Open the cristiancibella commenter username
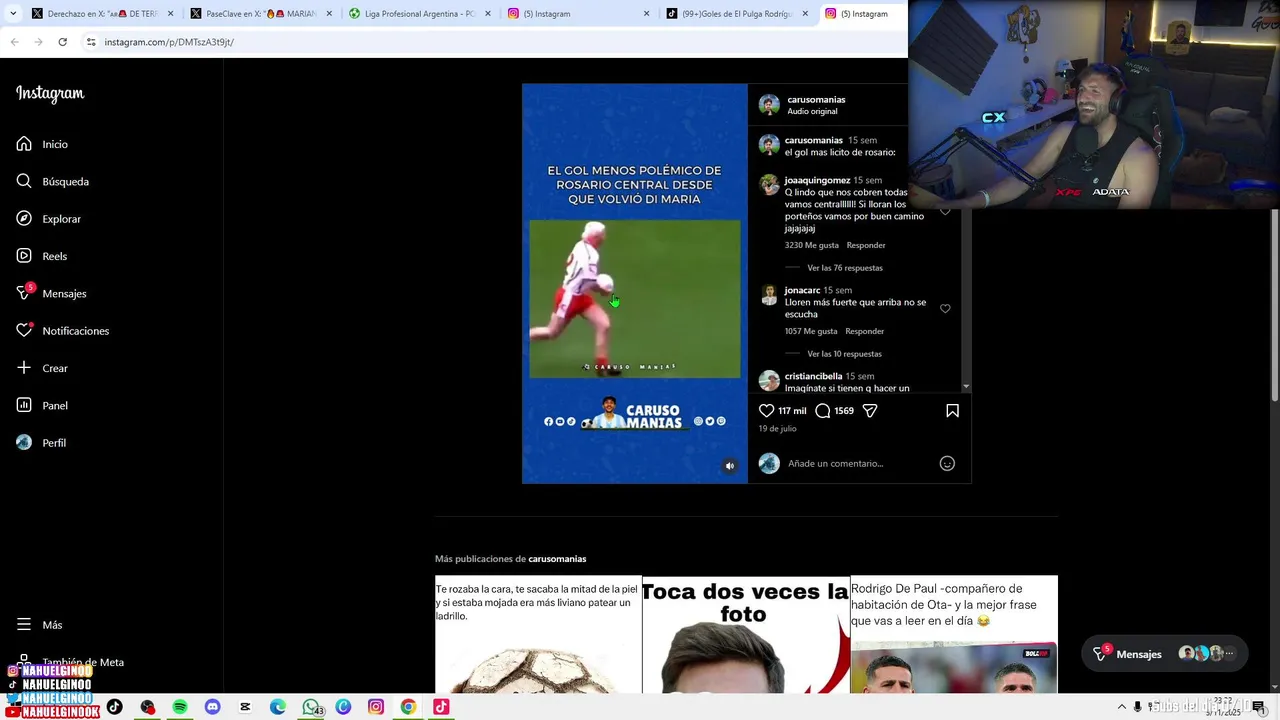The image size is (1280, 720). click(813, 376)
